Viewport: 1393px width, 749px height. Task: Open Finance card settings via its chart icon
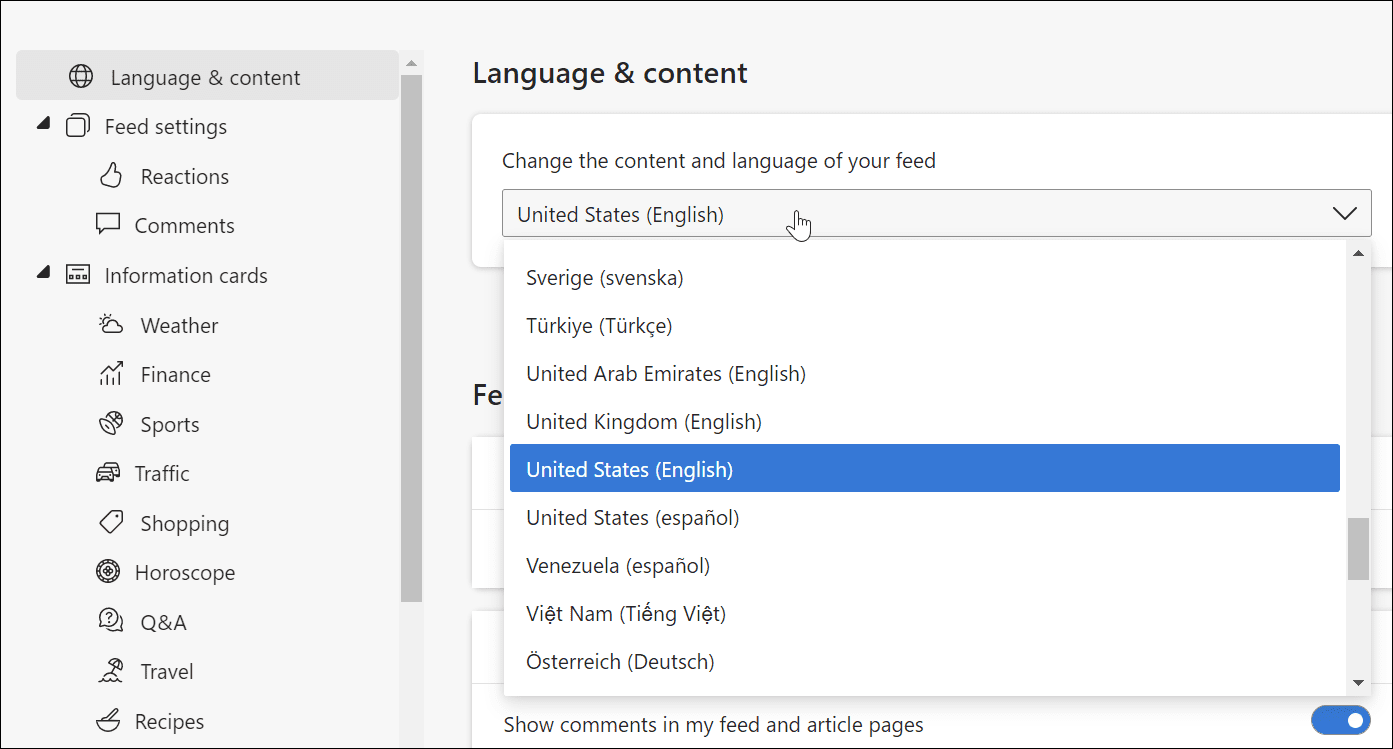110,374
